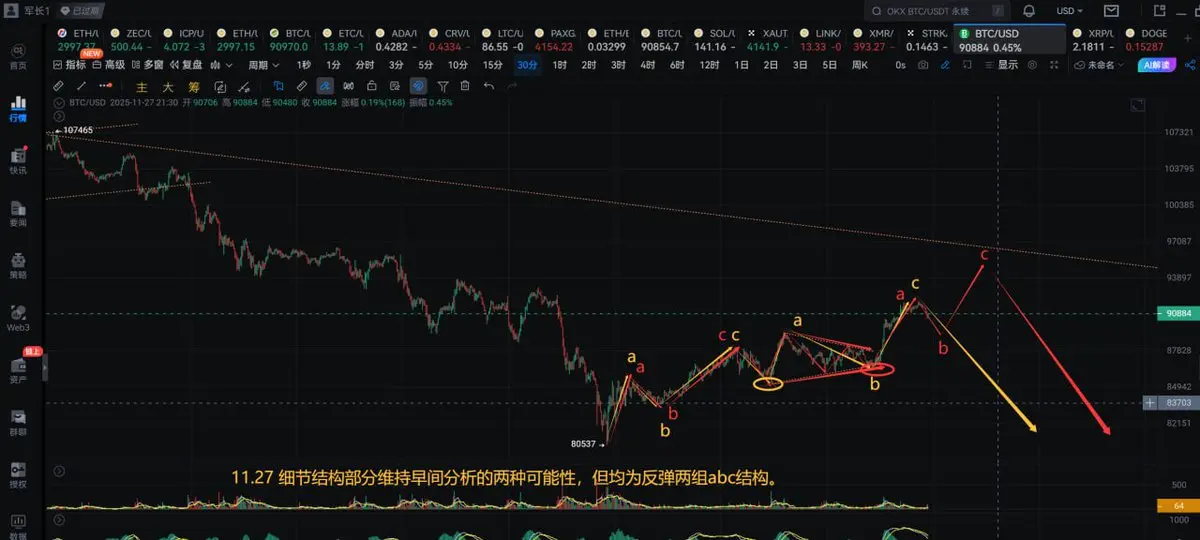
Task: Switch to the 1日 timeframe
Action: [x=741, y=64]
